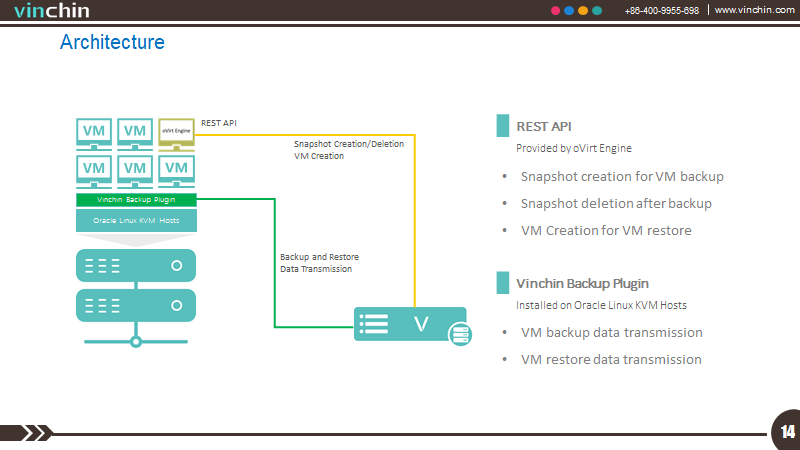Click VM backup data transmission bullet

click(x=612, y=333)
